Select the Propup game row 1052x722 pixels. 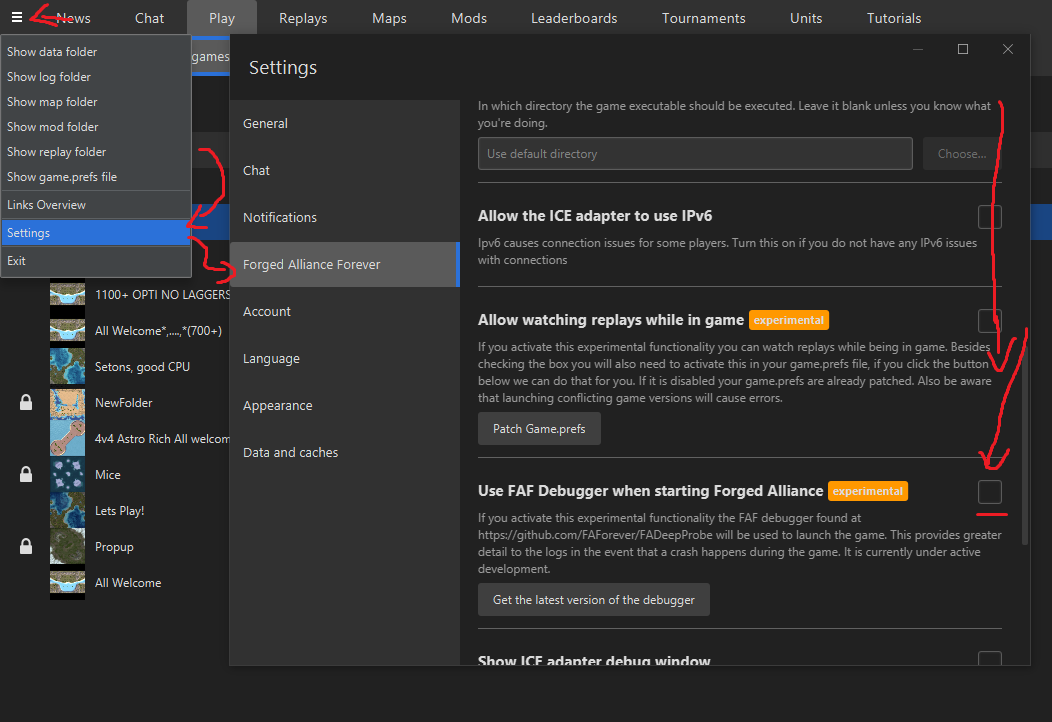pyautogui.click(x=115, y=546)
